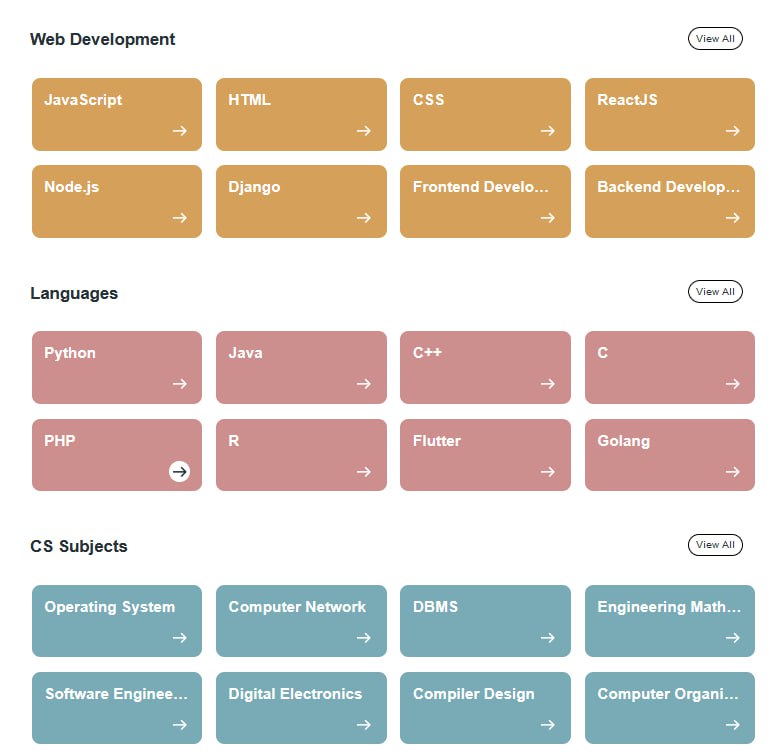Open the Flutter language card

coord(485,454)
